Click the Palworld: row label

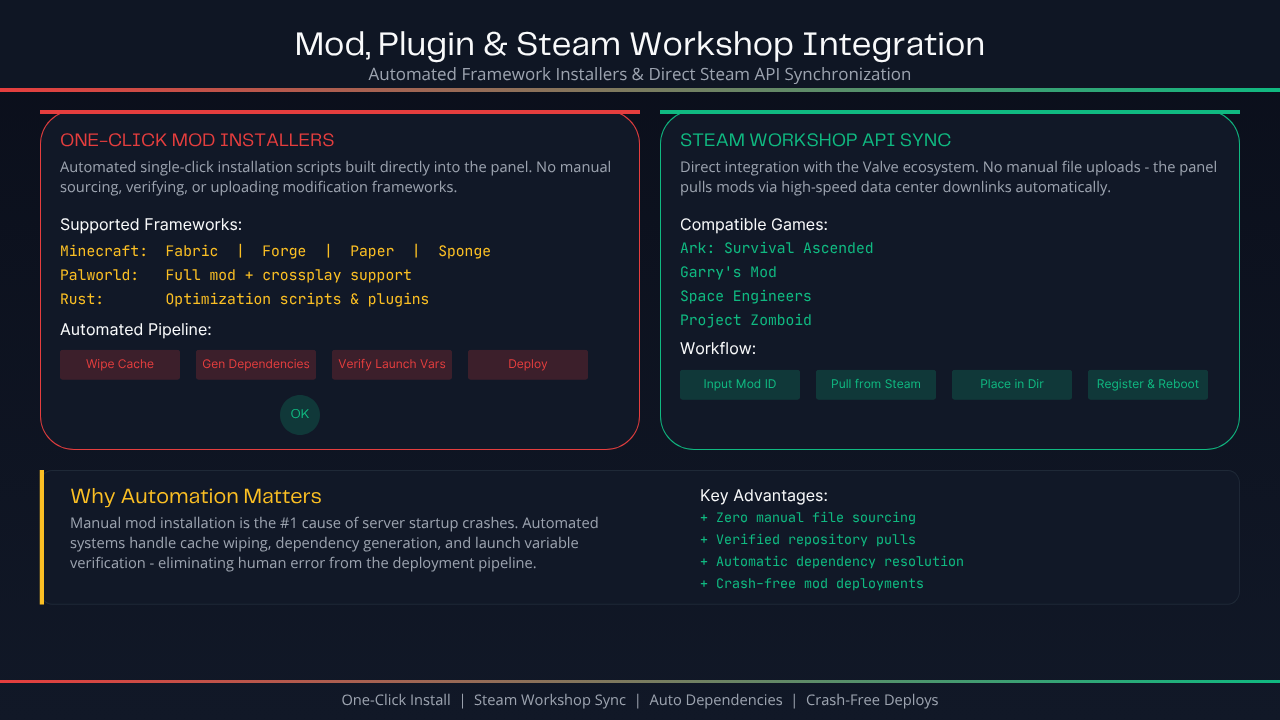click(100, 275)
